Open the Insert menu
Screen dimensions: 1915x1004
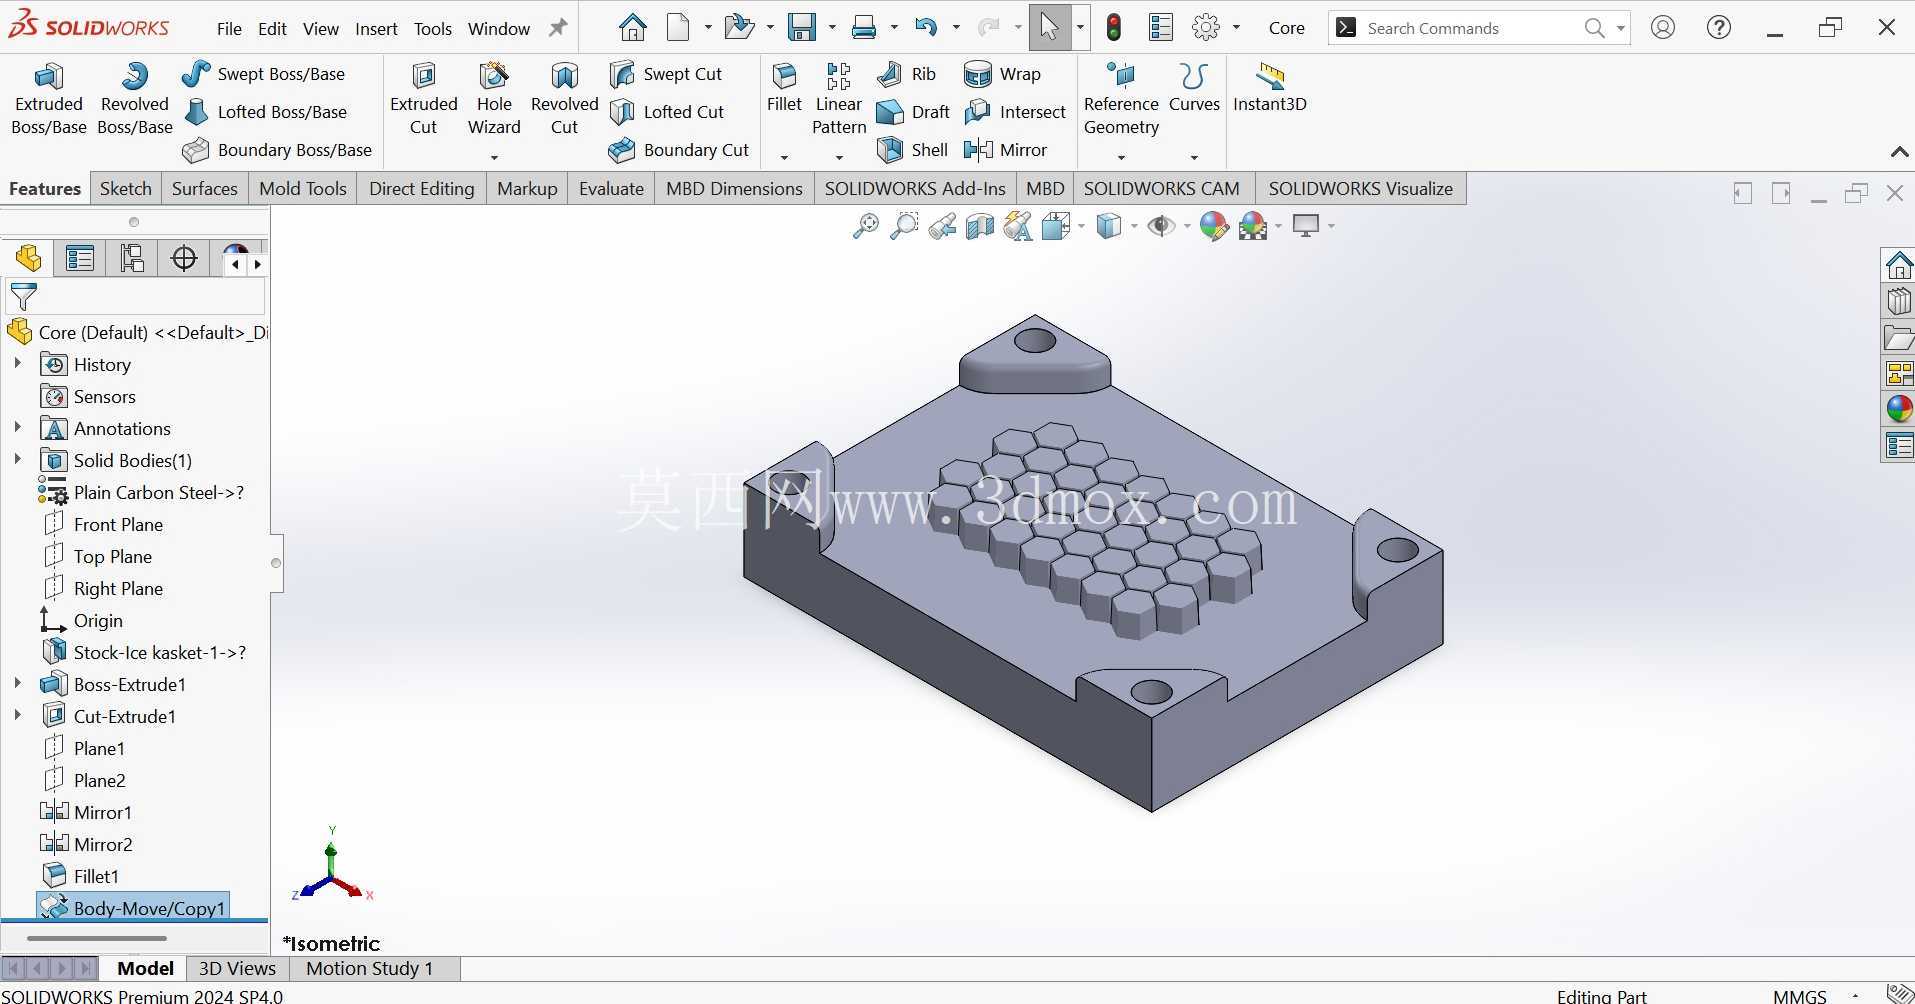(376, 29)
